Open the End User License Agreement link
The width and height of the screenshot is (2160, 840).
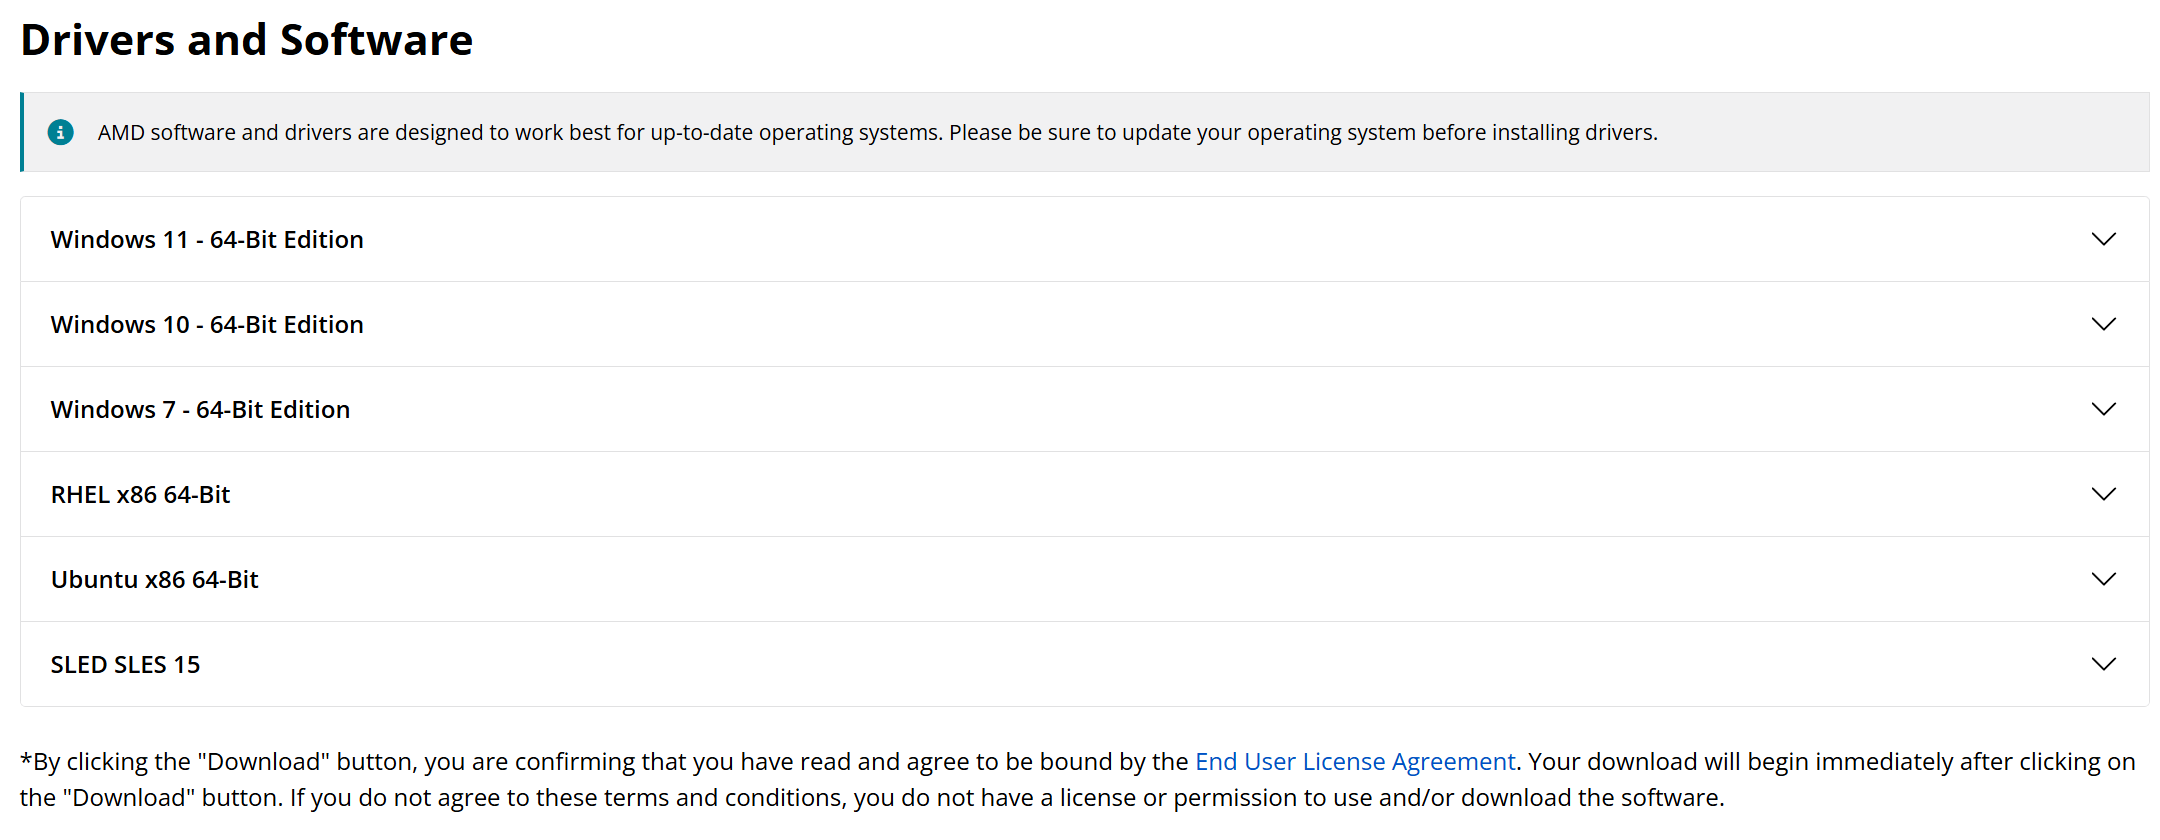[x=1354, y=762]
